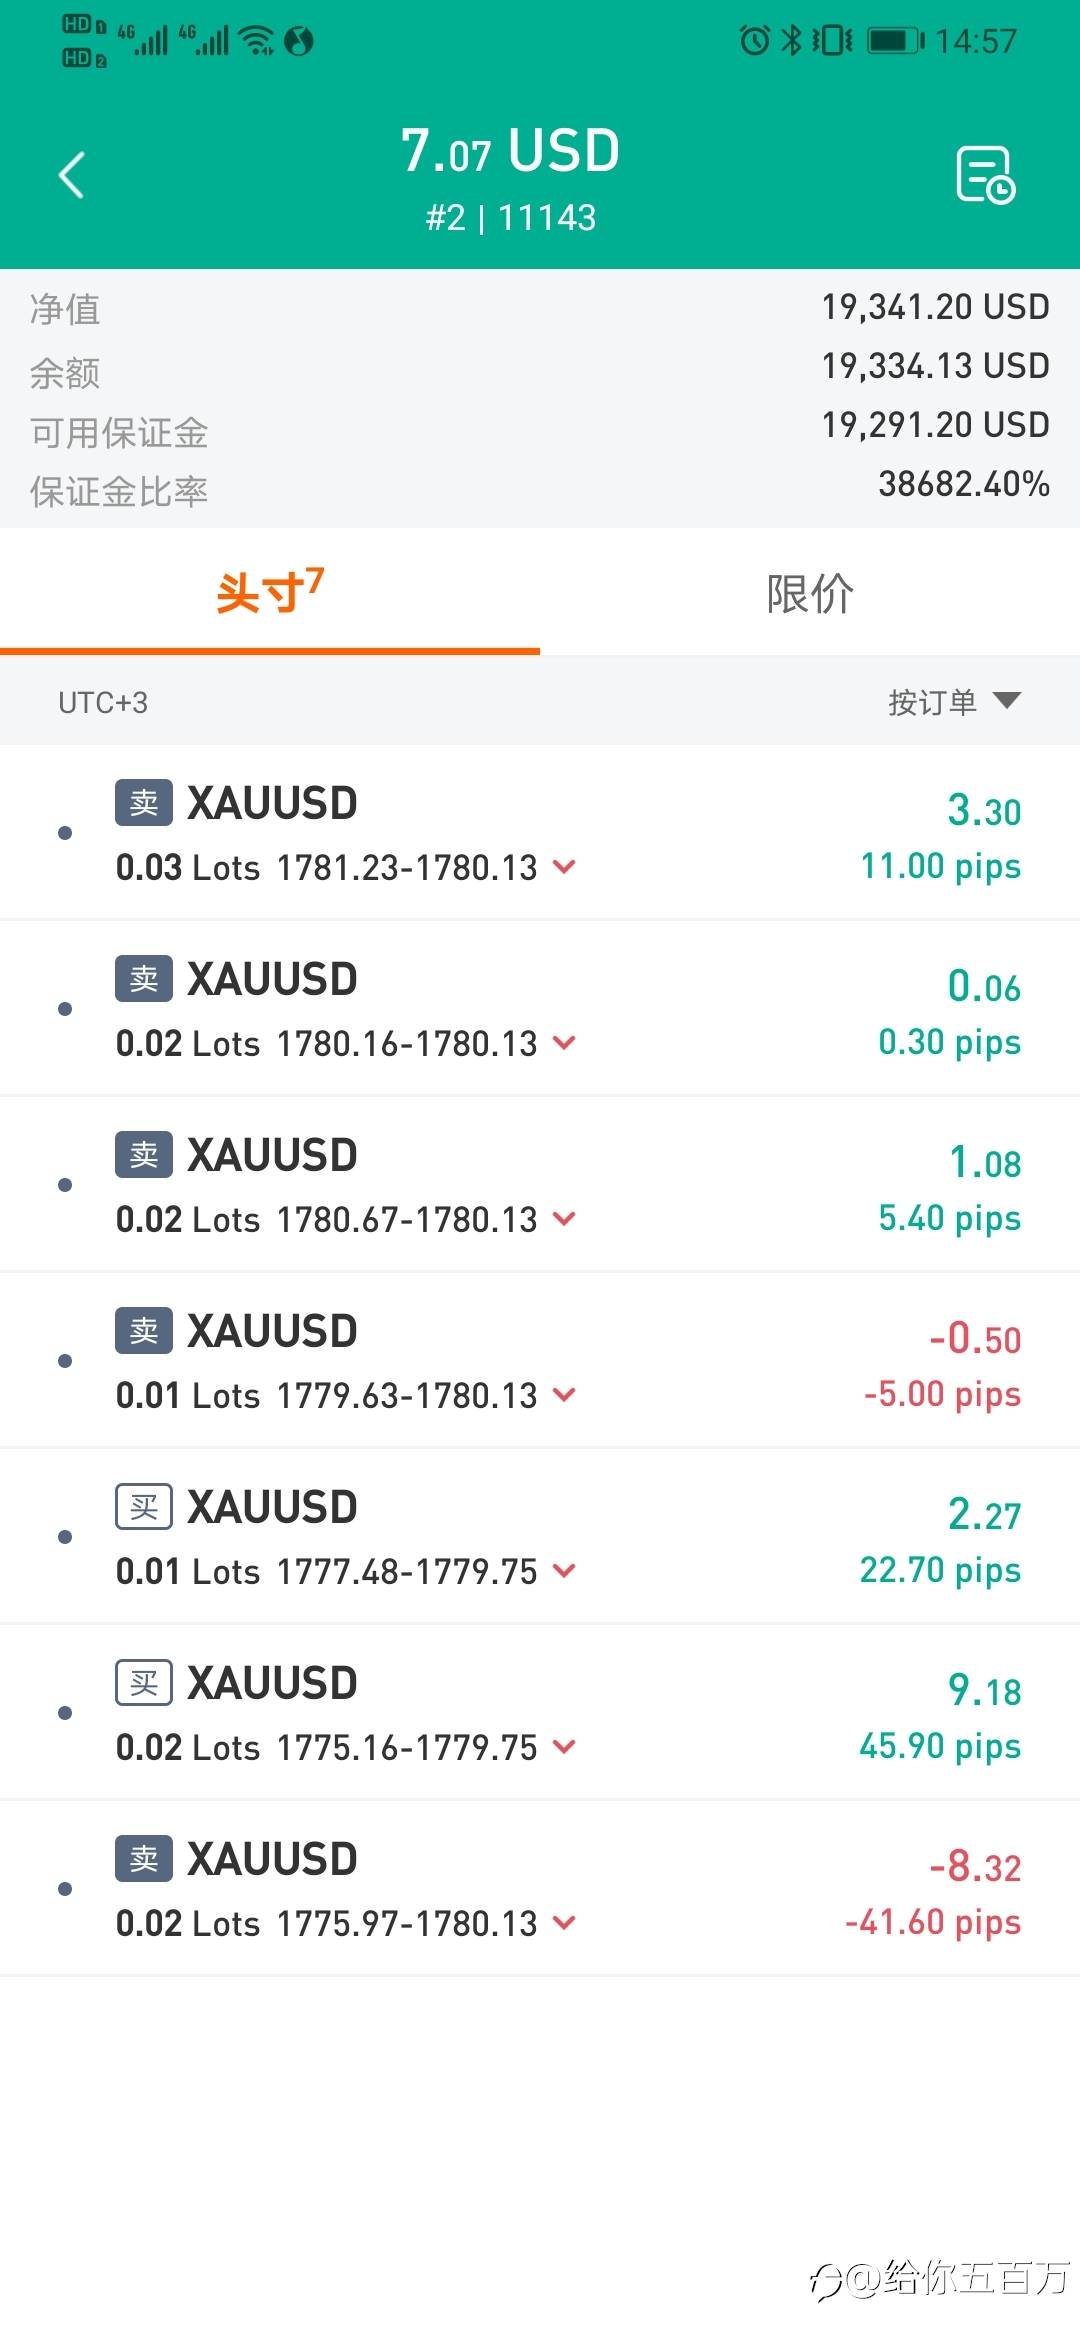Open the XAUUSD position with 5.40 pips

(540, 1185)
